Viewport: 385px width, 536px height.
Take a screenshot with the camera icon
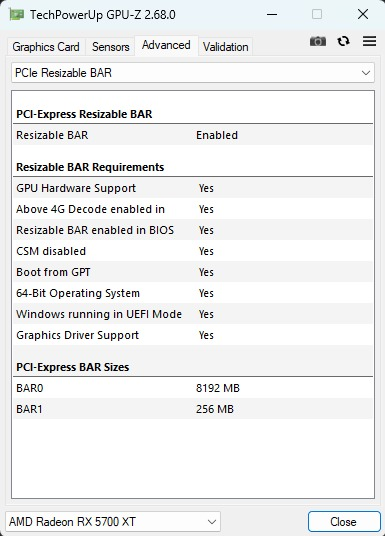click(318, 41)
